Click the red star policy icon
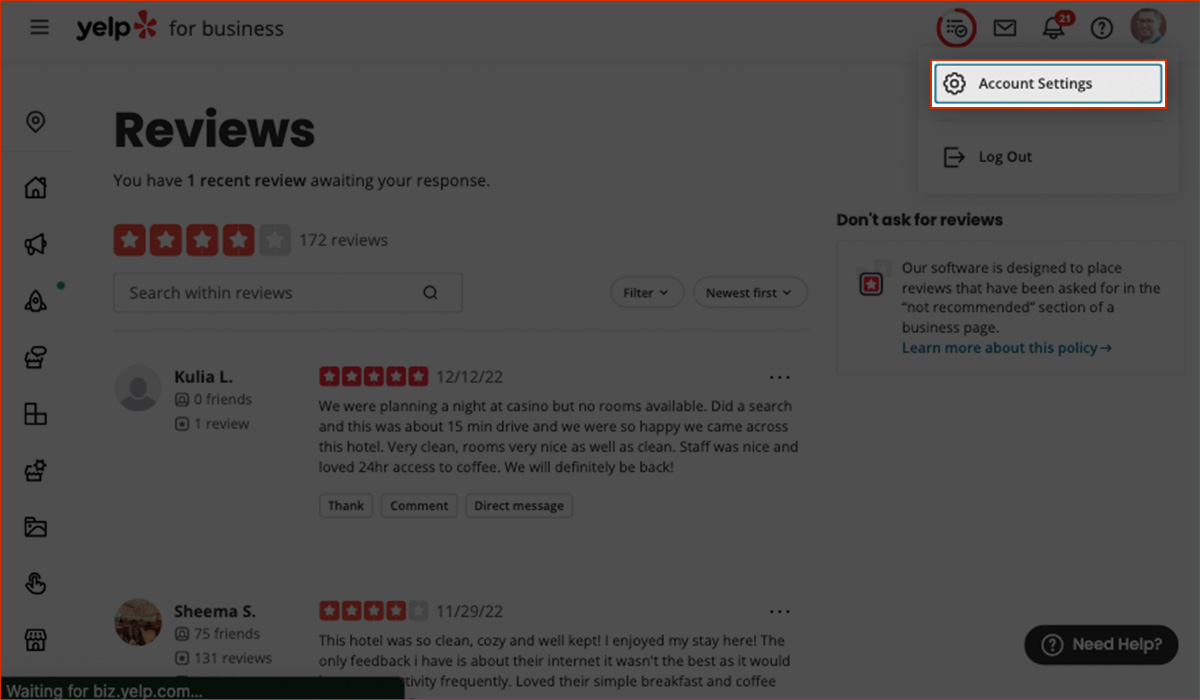This screenshot has height=700, width=1200. (873, 282)
